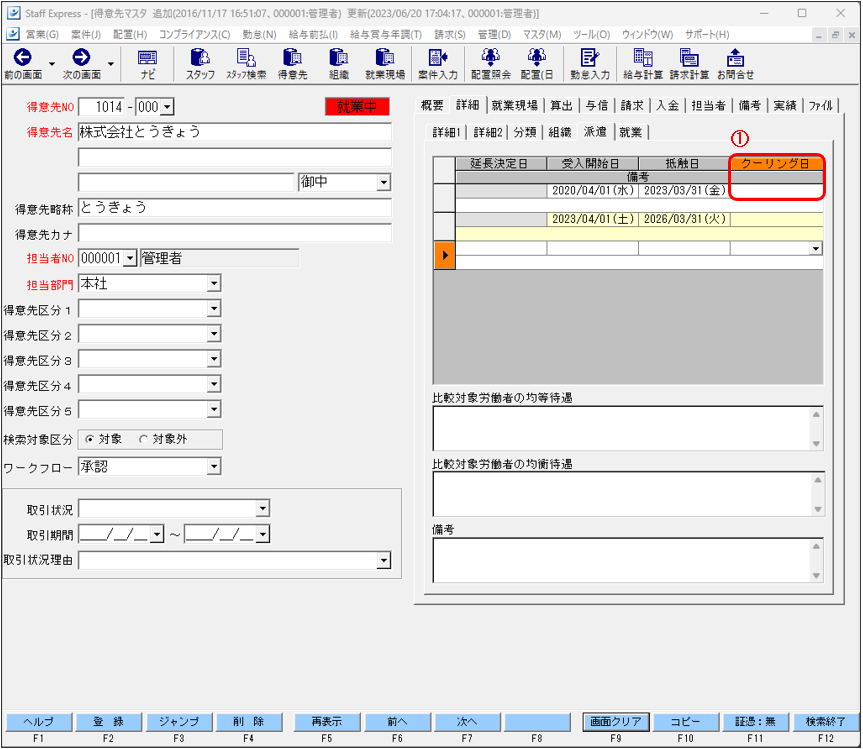Viewport: 863px width, 749px height.
Task: Open the クーリング日 cell dropdown in new row
Action: pyautogui.click(x=816, y=249)
